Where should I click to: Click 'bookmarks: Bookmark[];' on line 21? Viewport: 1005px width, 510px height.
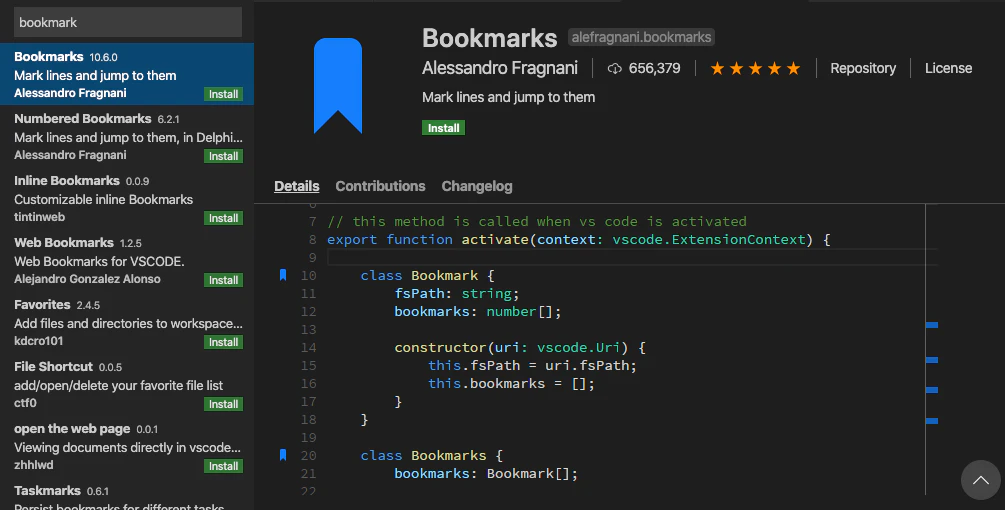click(486, 473)
